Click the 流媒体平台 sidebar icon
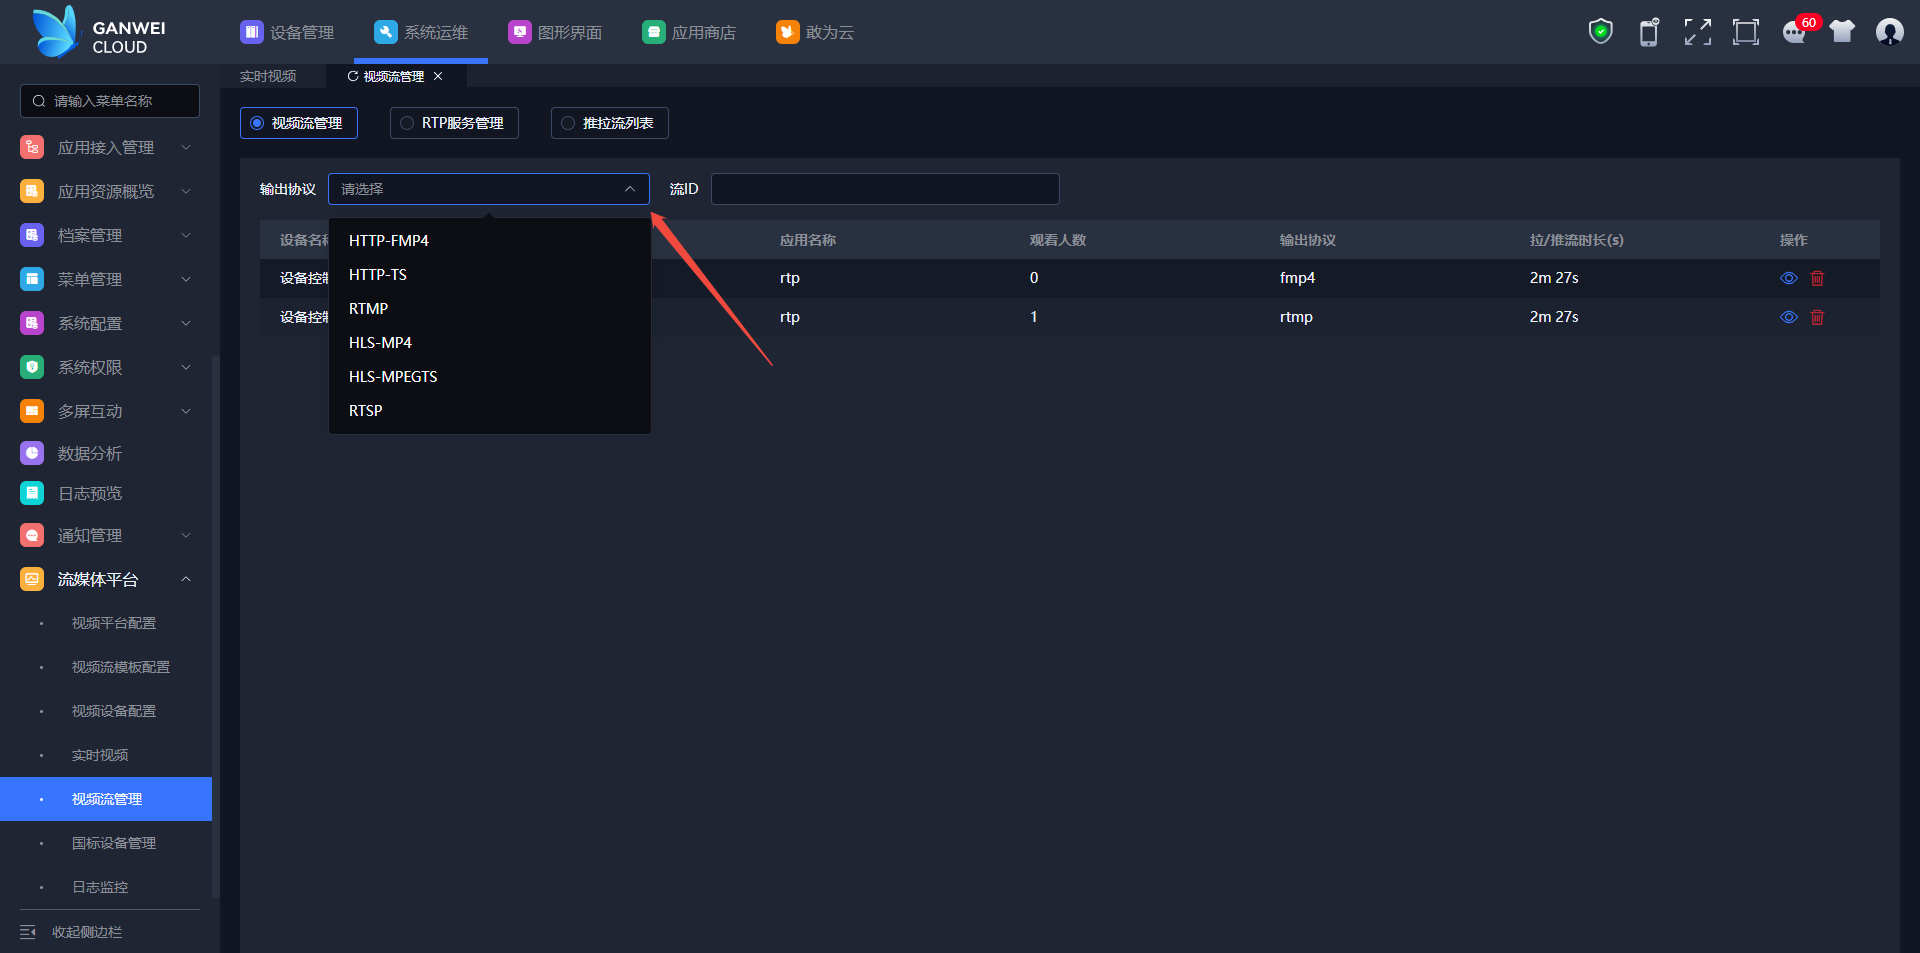The width and height of the screenshot is (1920, 953). [32, 579]
